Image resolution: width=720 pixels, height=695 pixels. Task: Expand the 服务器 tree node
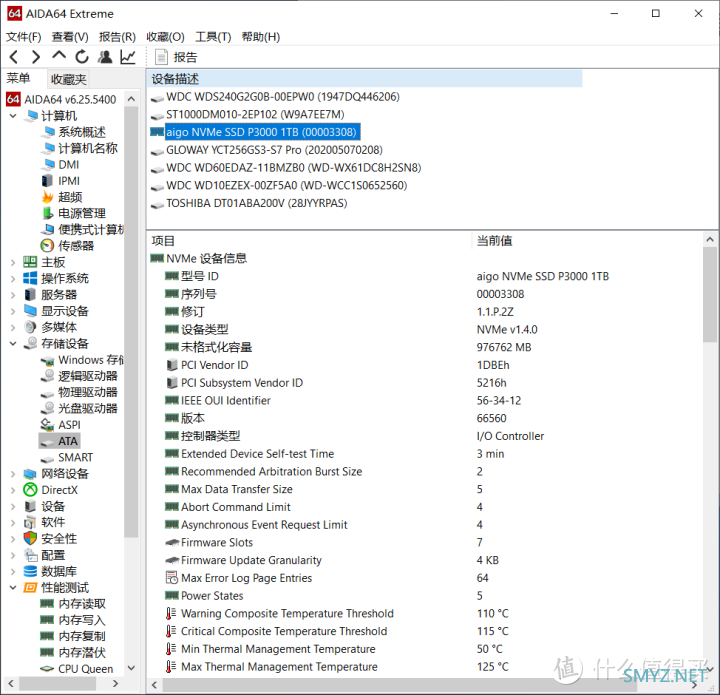pyautogui.click(x=13, y=295)
